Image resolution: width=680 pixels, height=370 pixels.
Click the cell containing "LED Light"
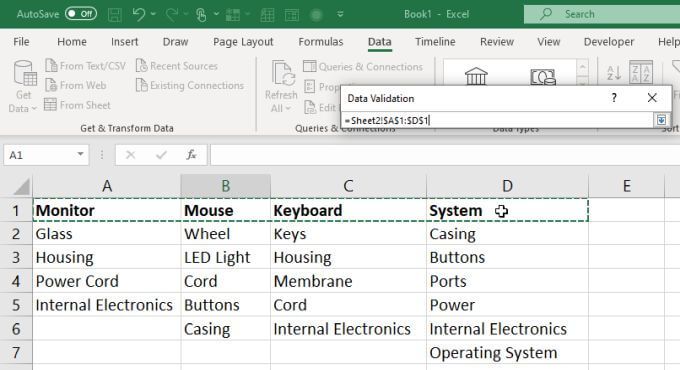click(x=226, y=258)
